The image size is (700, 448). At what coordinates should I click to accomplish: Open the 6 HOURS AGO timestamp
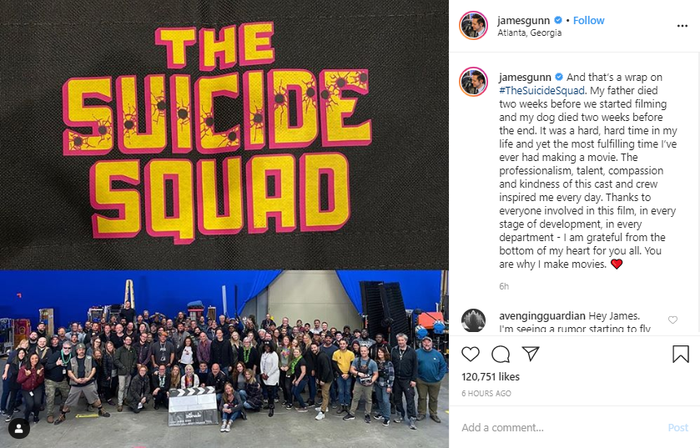486,394
